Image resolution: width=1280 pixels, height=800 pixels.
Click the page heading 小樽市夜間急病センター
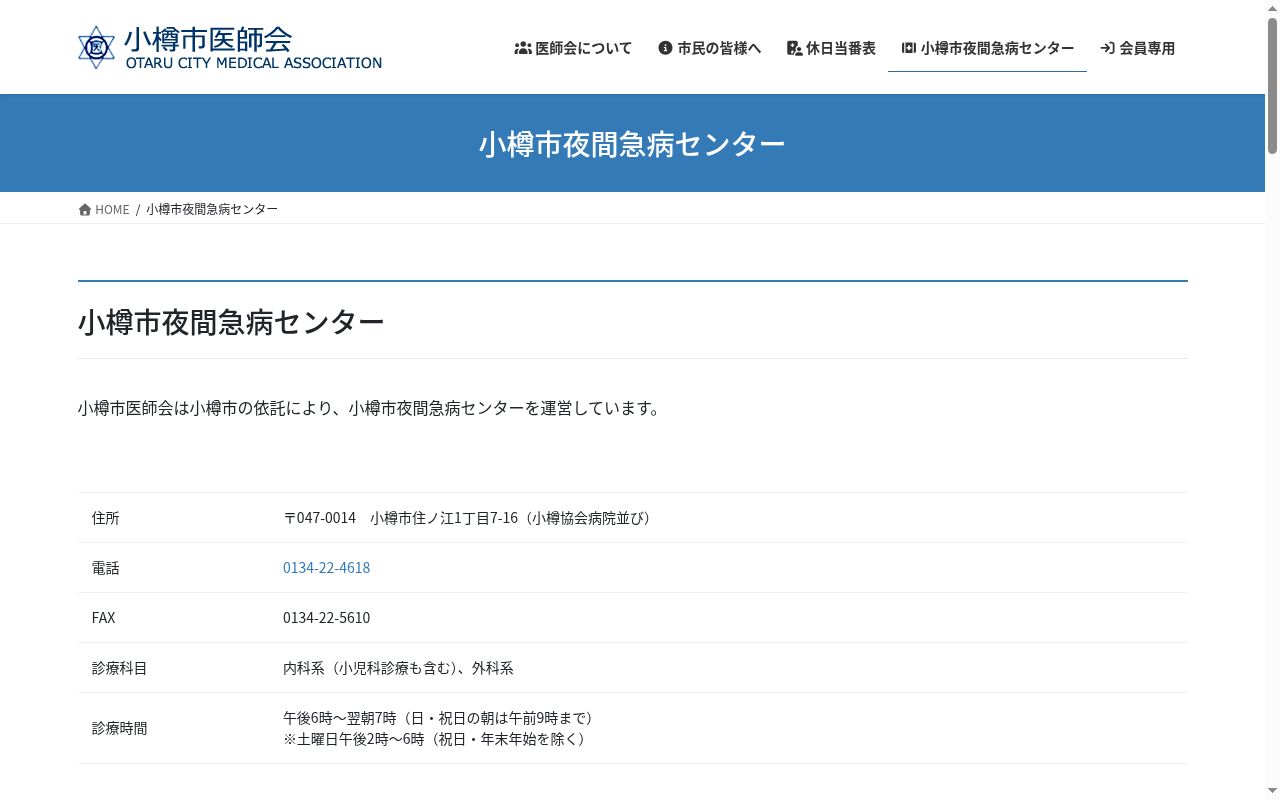[x=231, y=322]
